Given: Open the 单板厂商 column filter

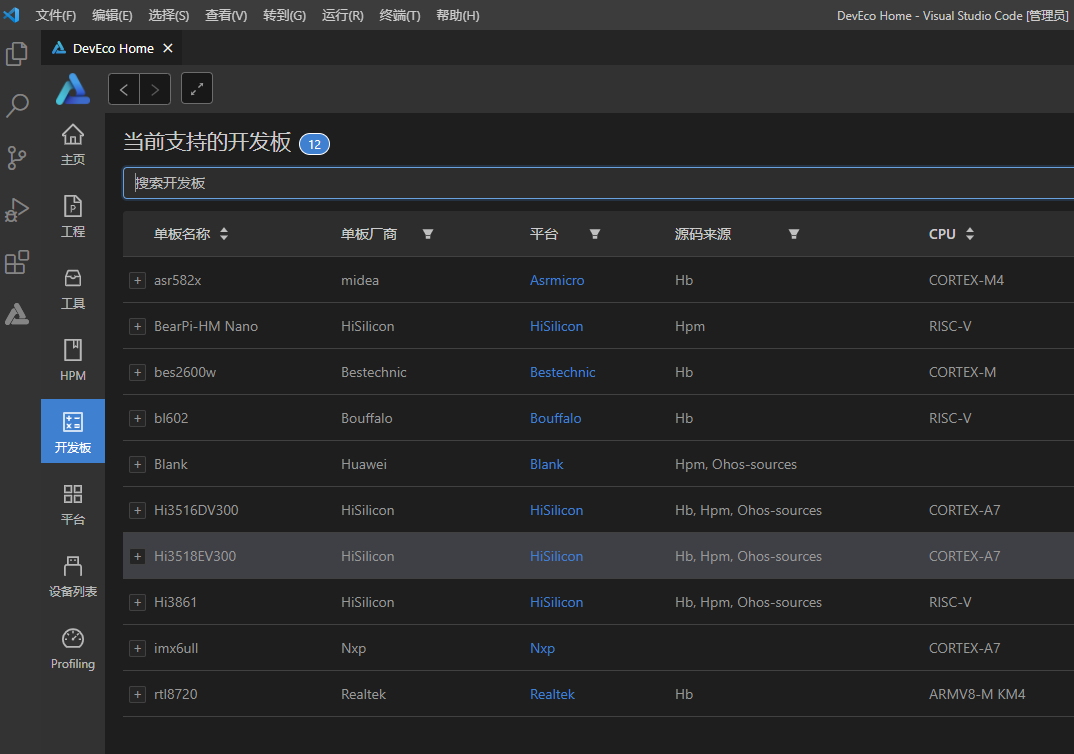Looking at the screenshot, I should (x=428, y=234).
